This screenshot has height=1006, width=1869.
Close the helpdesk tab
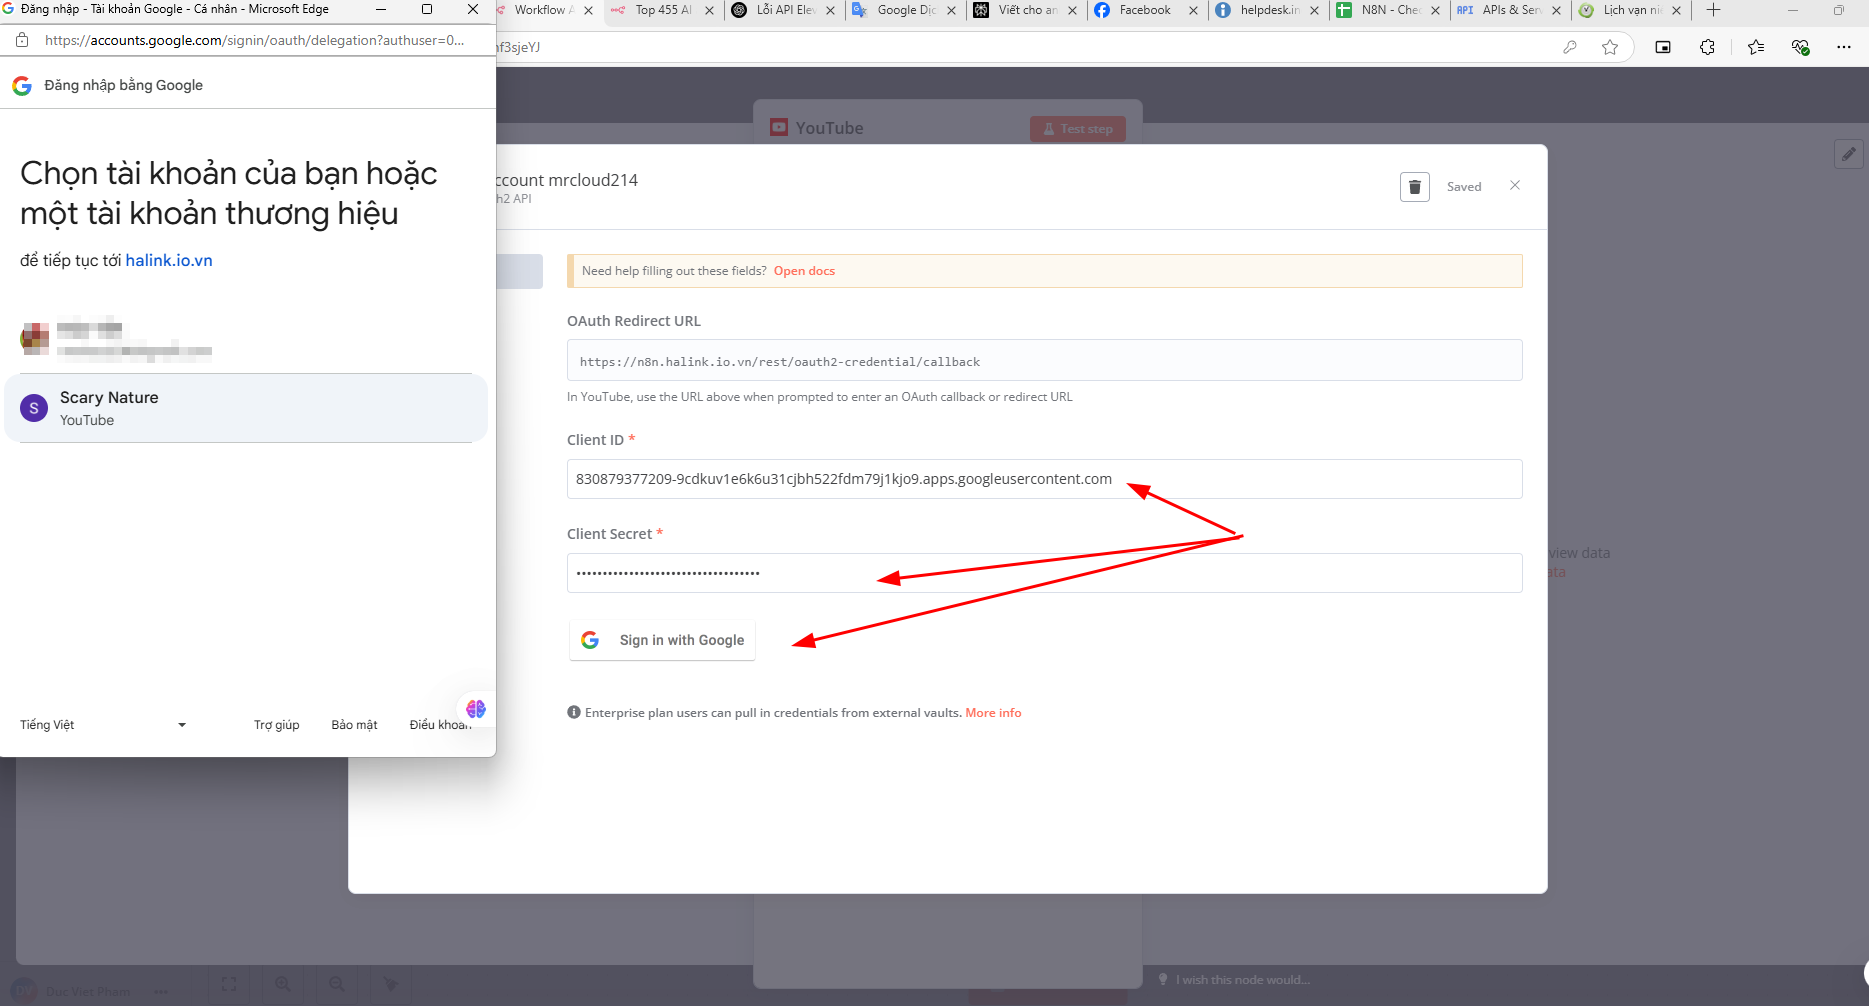tap(1314, 10)
